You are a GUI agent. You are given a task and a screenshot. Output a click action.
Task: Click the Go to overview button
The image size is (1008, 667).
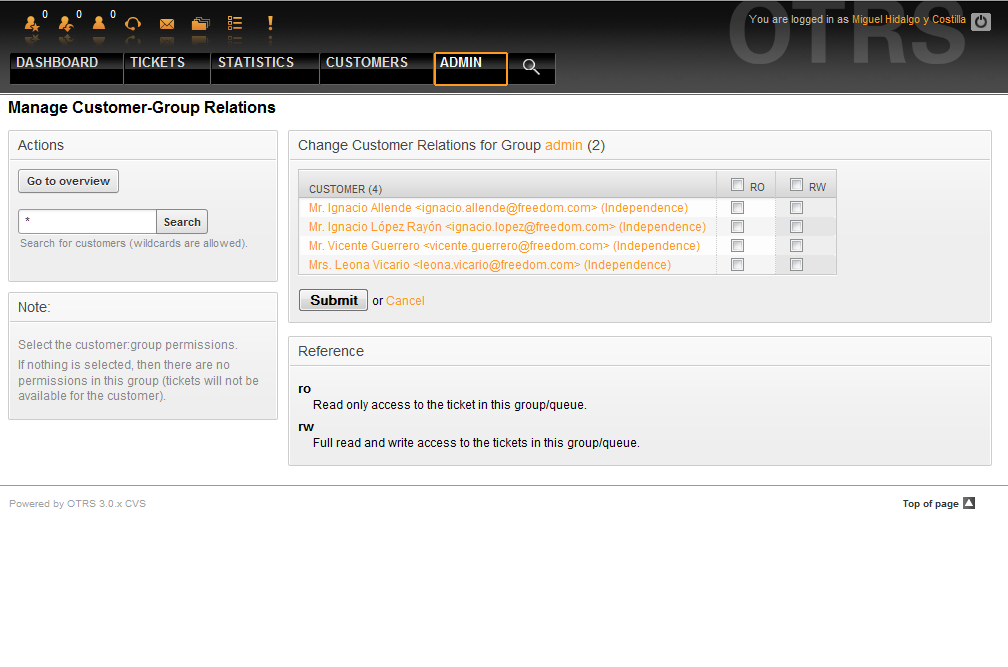tap(69, 181)
